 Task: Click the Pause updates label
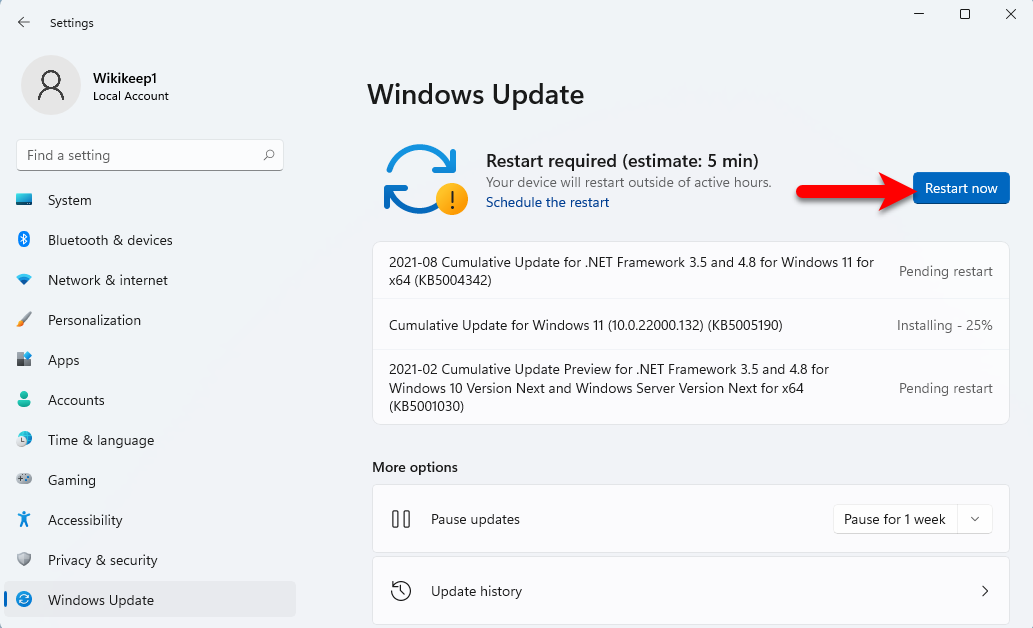pyautogui.click(x=475, y=519)
